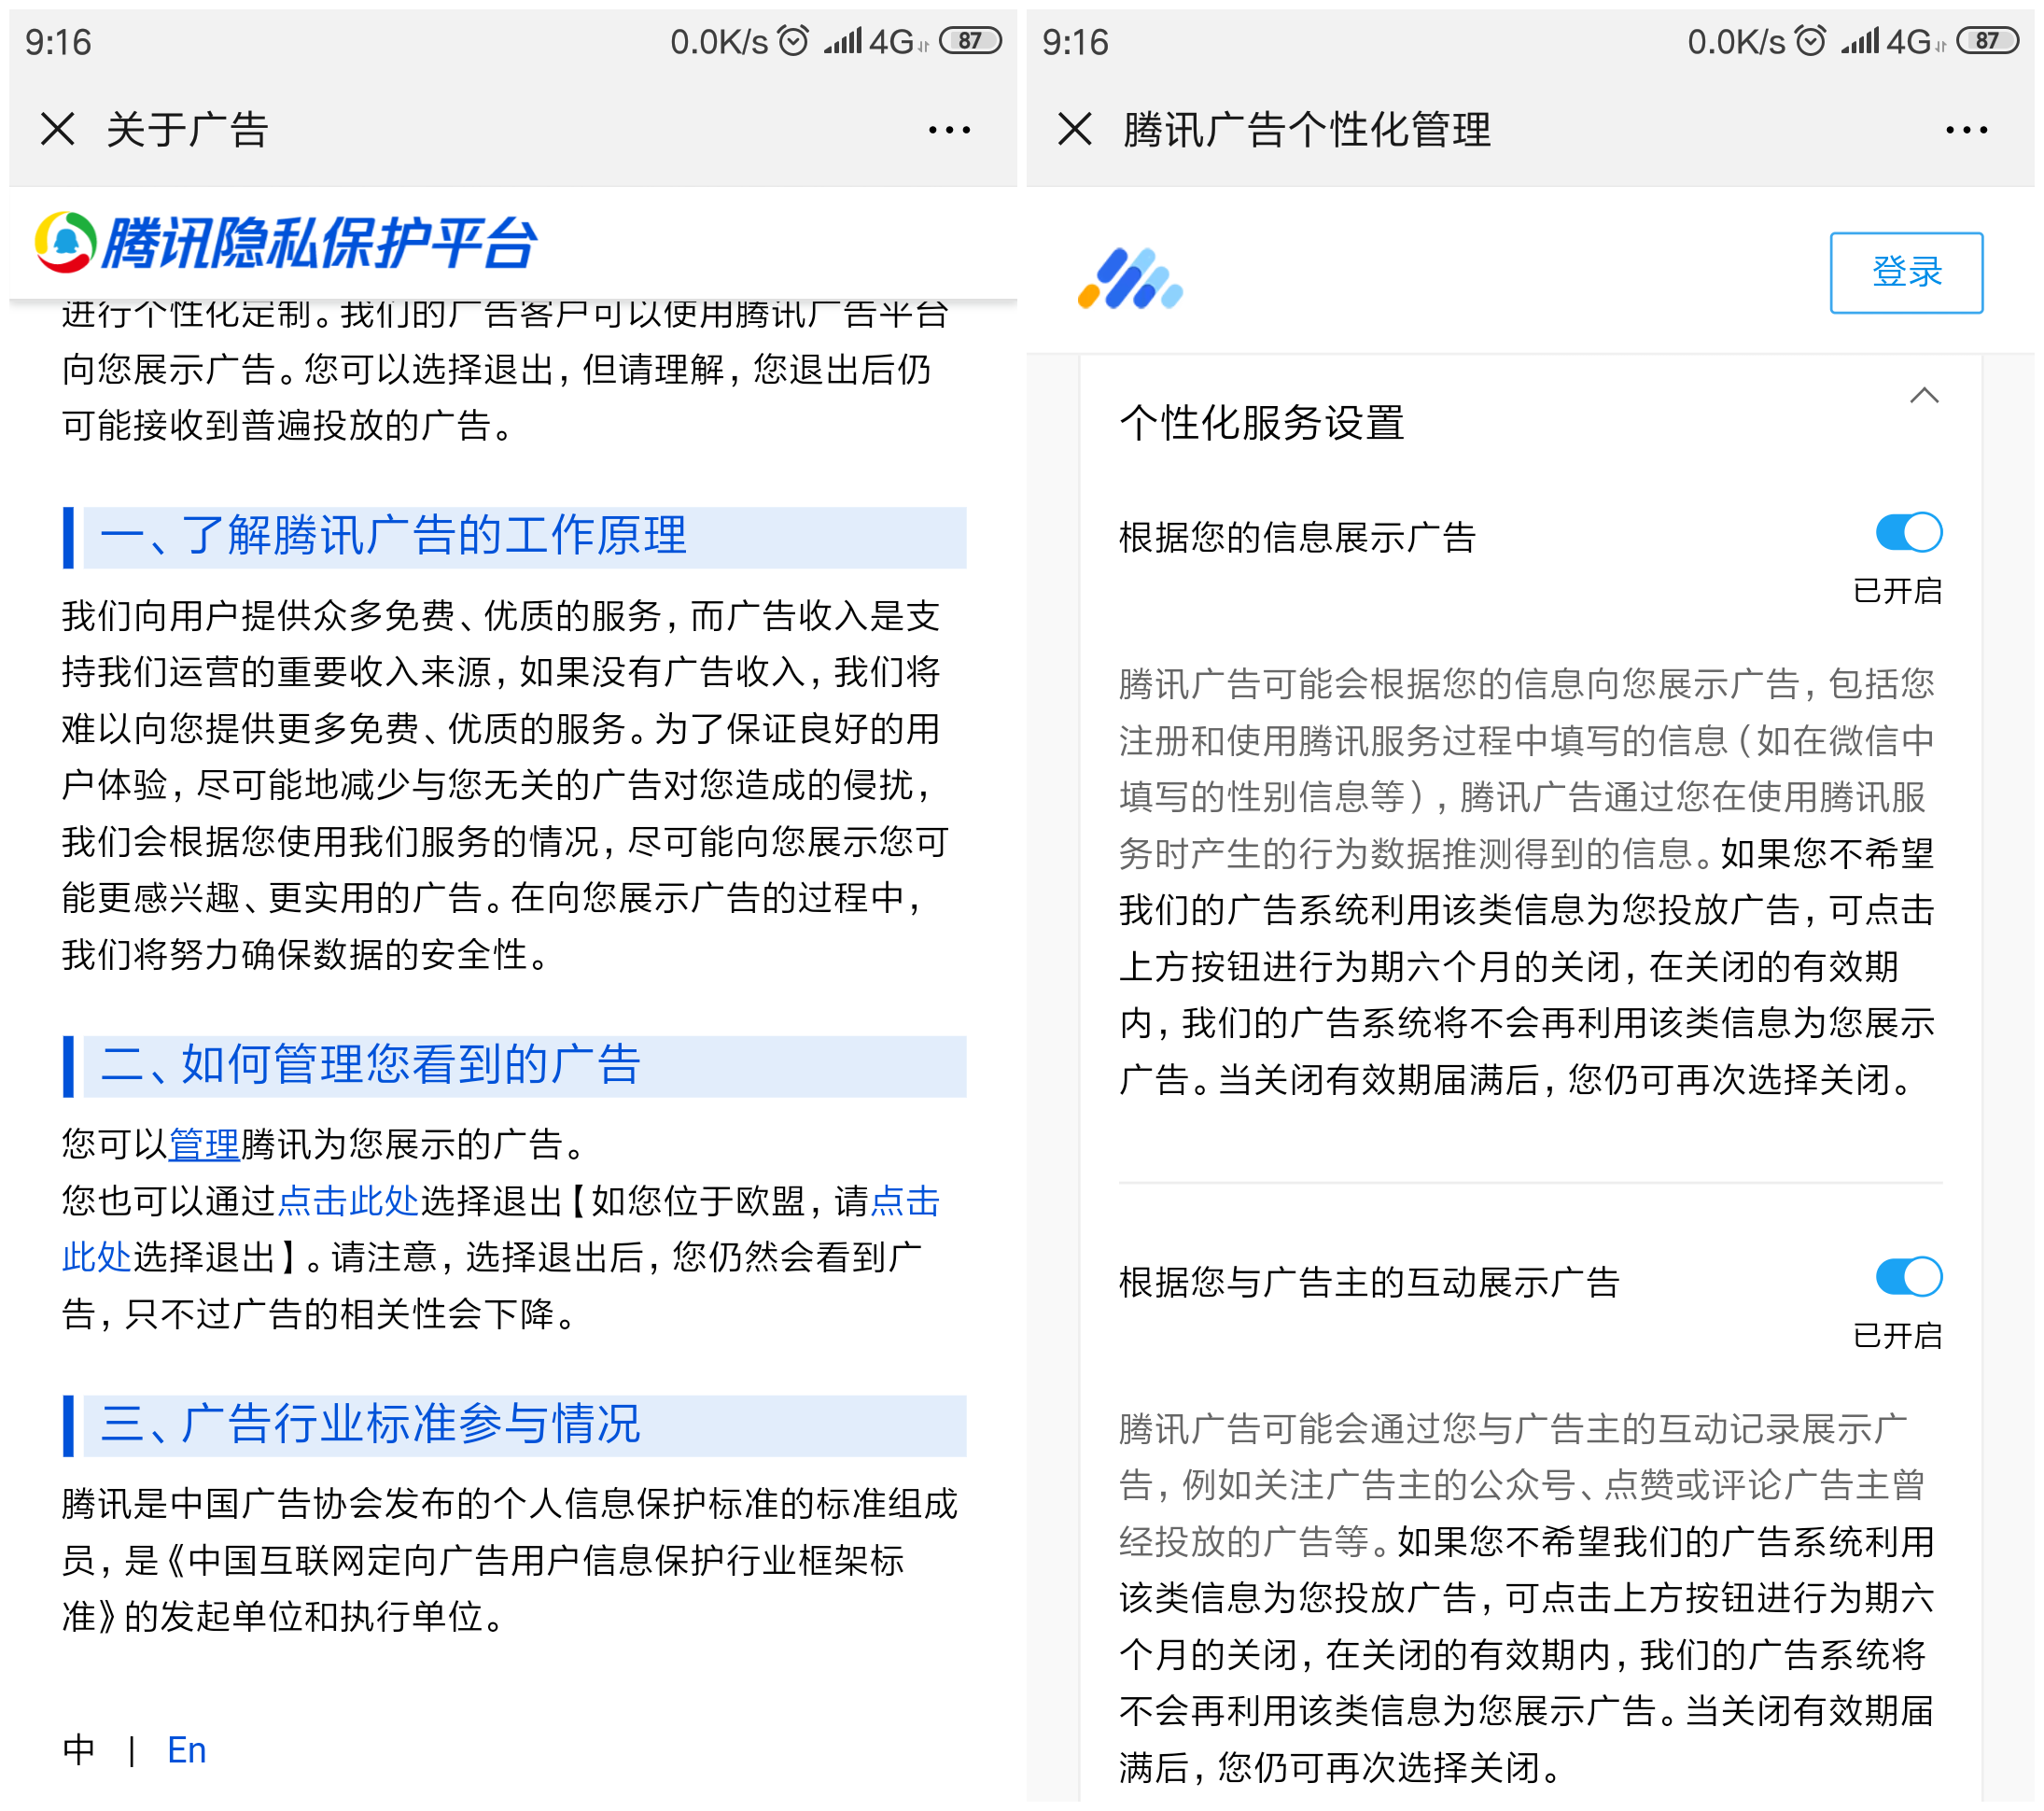Collapse the 个性化服务设置 section
This screenshot has width=2044, height=1811.
click(x=1924, y=396)
